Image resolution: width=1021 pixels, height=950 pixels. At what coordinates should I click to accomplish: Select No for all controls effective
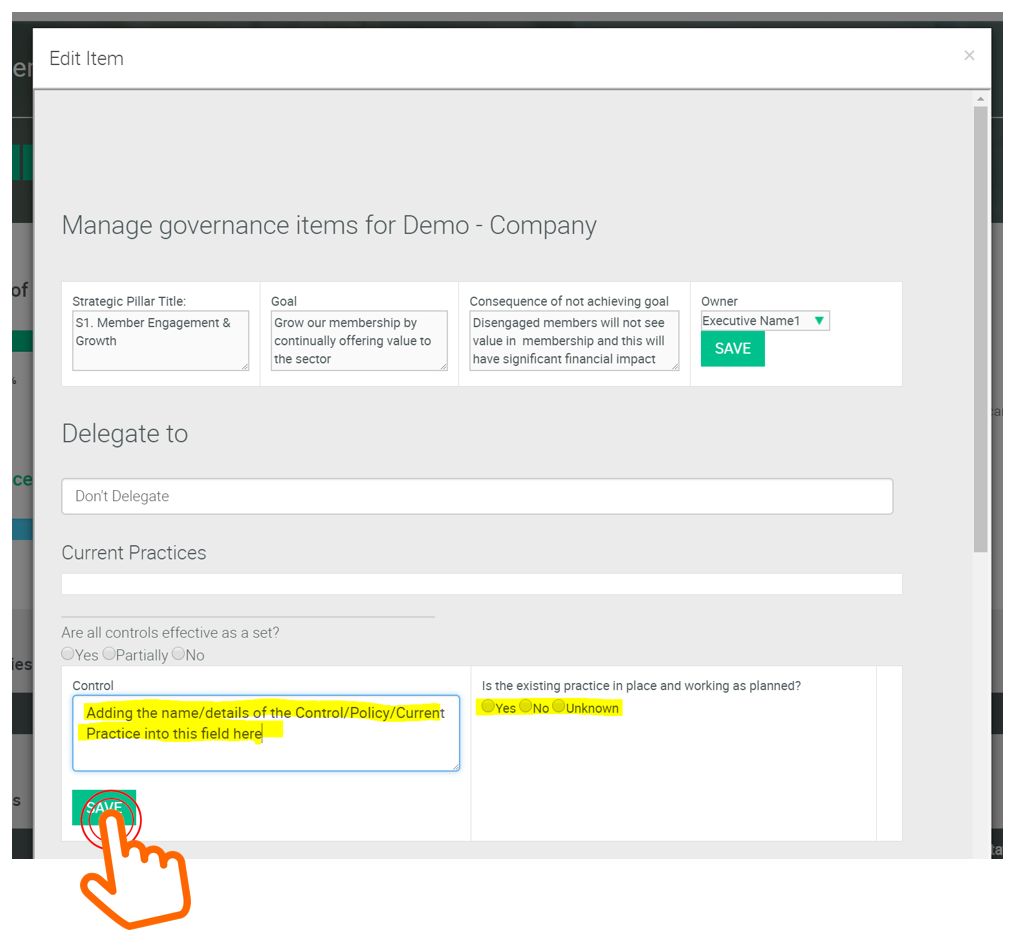(178, 654)
